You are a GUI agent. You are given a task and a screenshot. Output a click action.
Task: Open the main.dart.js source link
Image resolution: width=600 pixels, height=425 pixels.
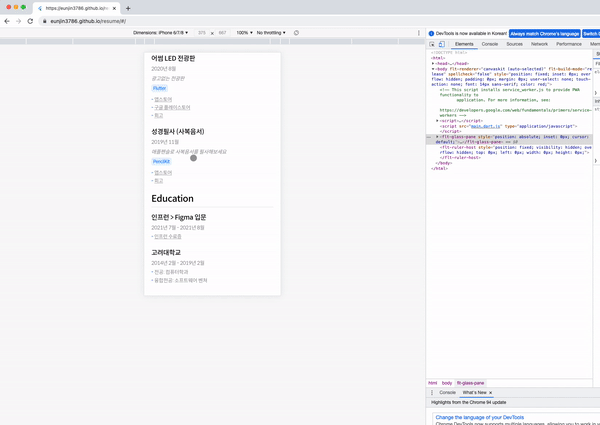pyautogui.click(x=484, y=126)
